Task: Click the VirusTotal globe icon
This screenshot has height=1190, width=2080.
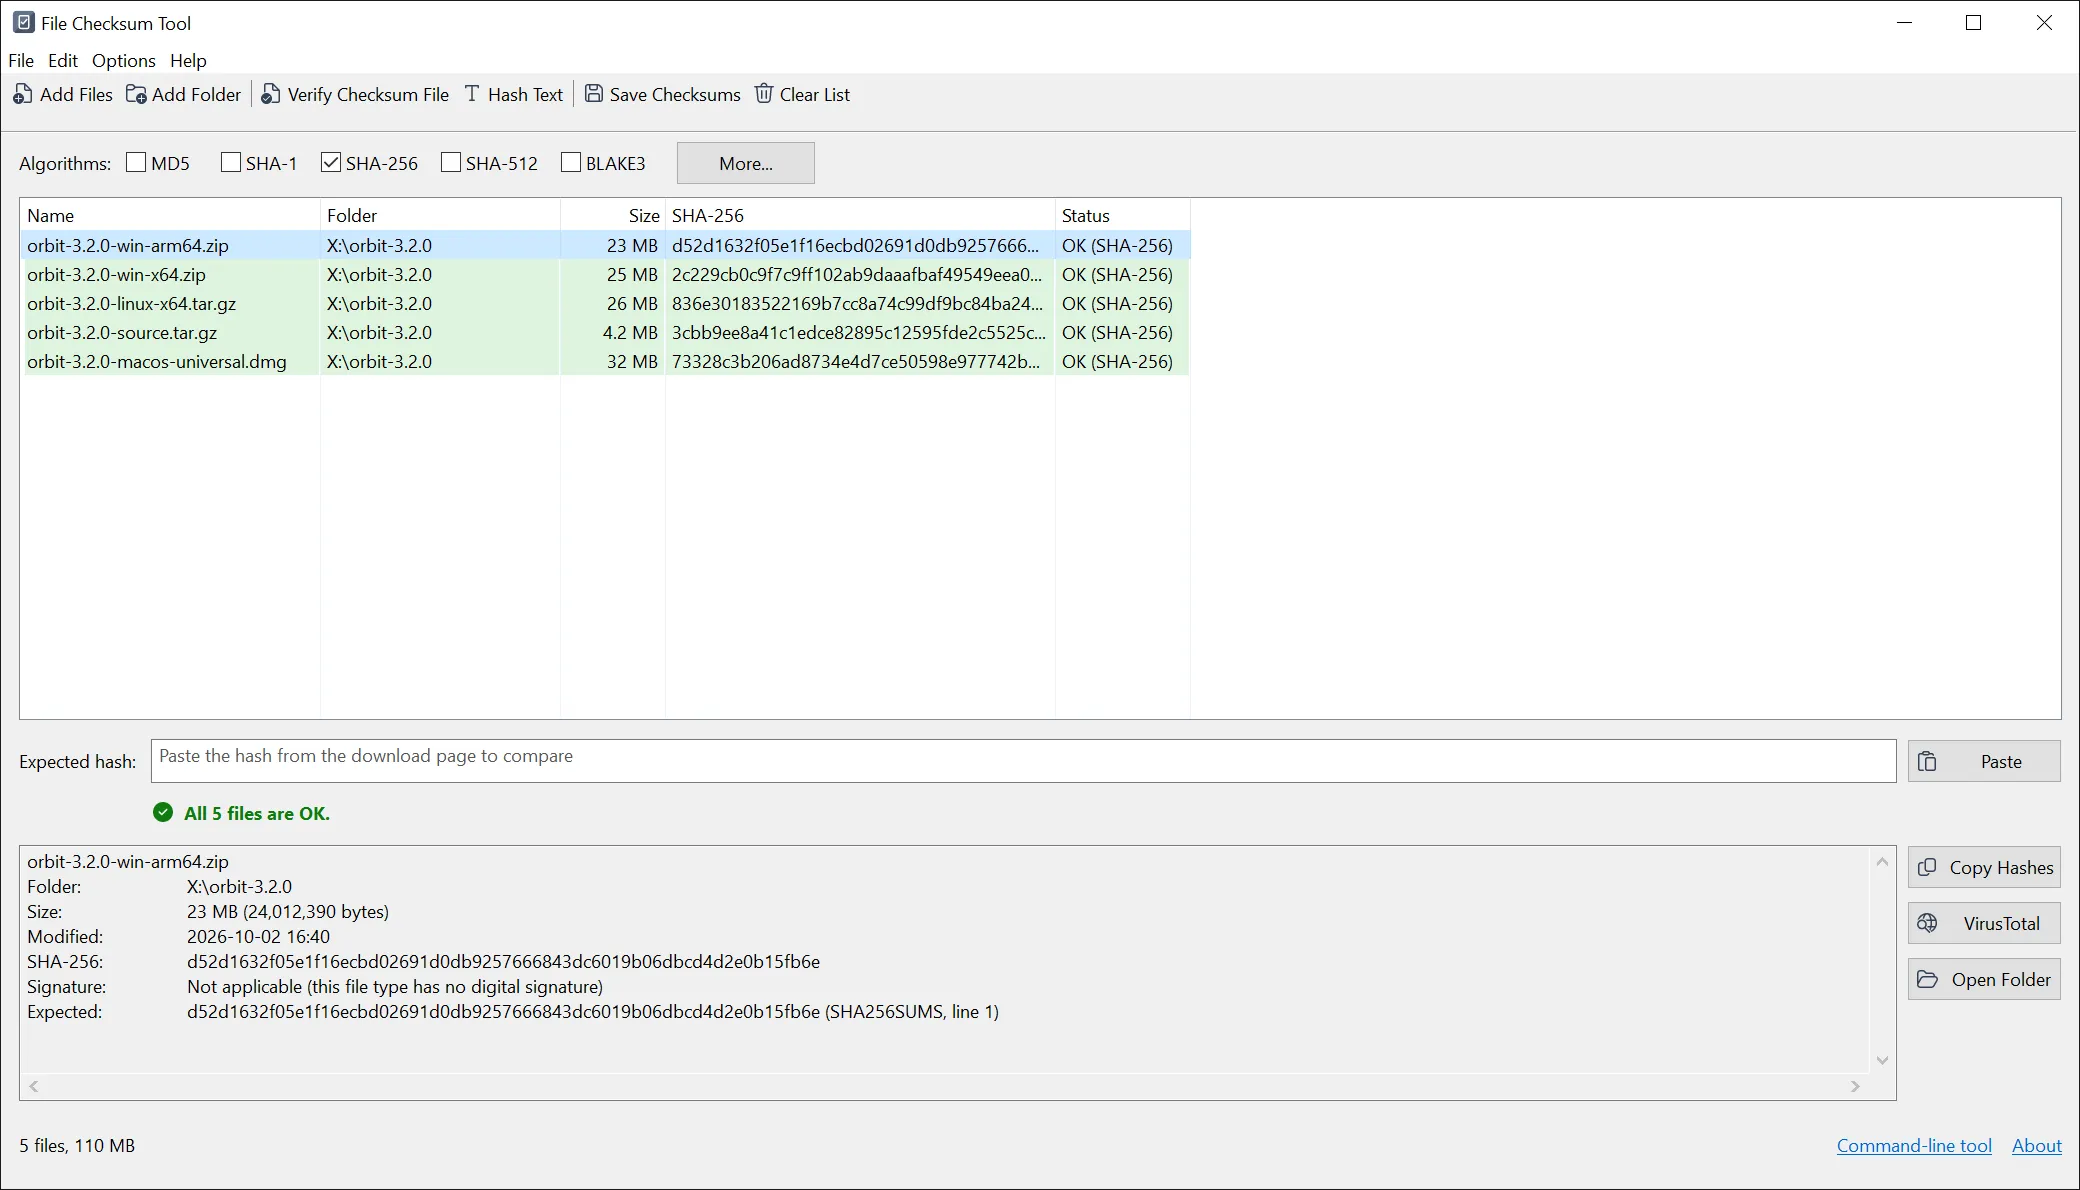Action: [1927, 923]
